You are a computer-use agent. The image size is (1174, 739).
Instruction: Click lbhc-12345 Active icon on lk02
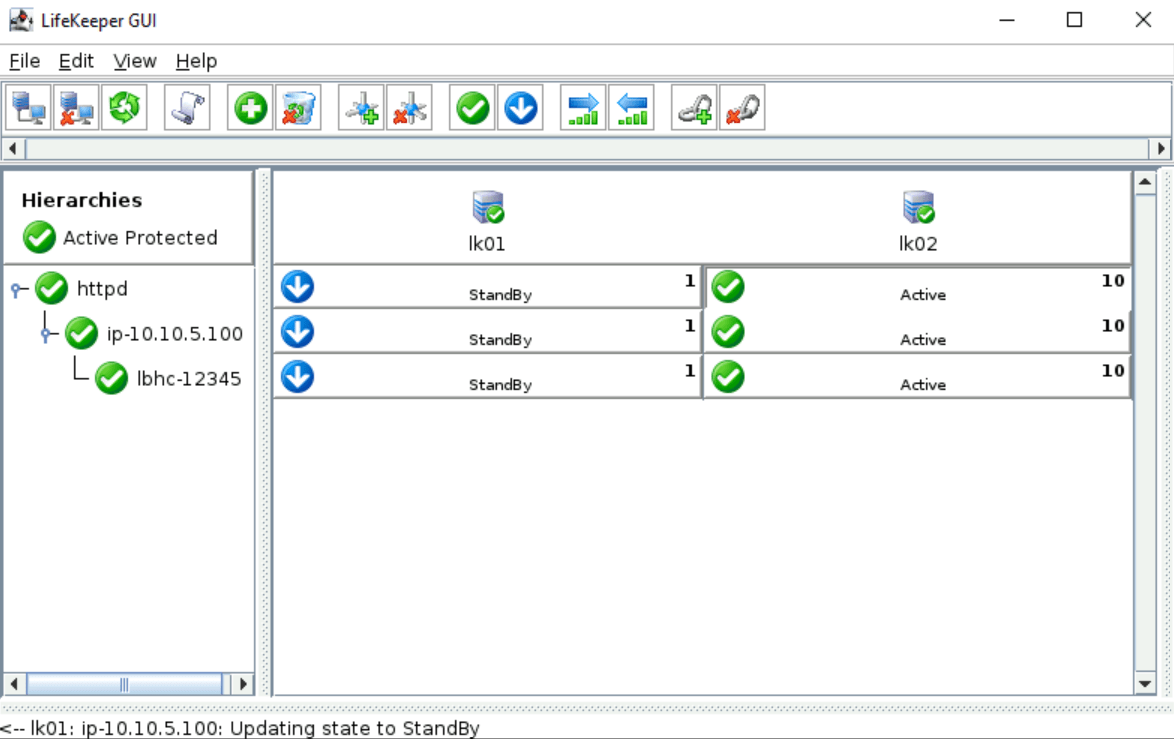(x=729, y=377)
